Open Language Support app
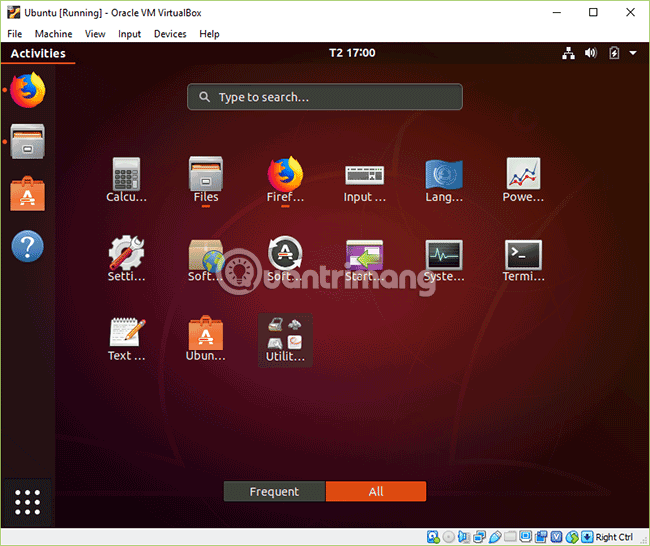Image resolution: width=650 pixels, height=546 pixels. click(444, 180)
